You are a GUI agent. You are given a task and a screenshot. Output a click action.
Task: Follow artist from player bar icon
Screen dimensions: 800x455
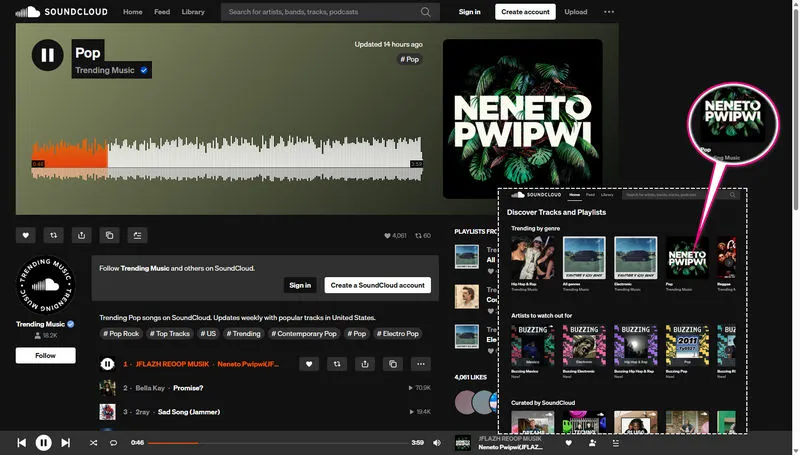(592, 443)
